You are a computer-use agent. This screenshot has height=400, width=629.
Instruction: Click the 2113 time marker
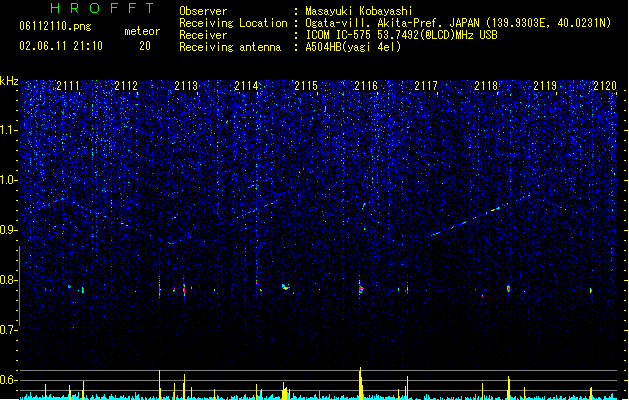pos(186,86)
